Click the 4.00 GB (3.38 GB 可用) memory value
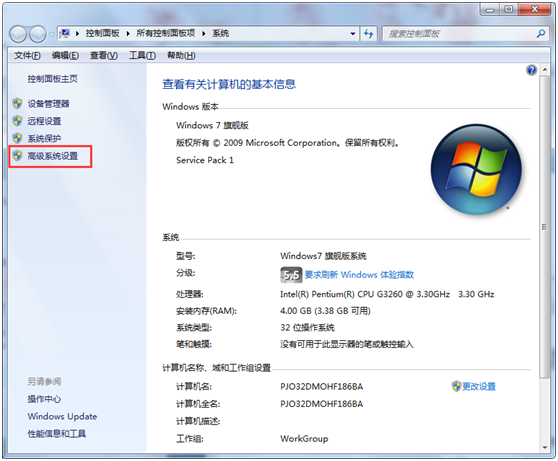The height and width of the screenshot is (461, 558). coord(325,311)
